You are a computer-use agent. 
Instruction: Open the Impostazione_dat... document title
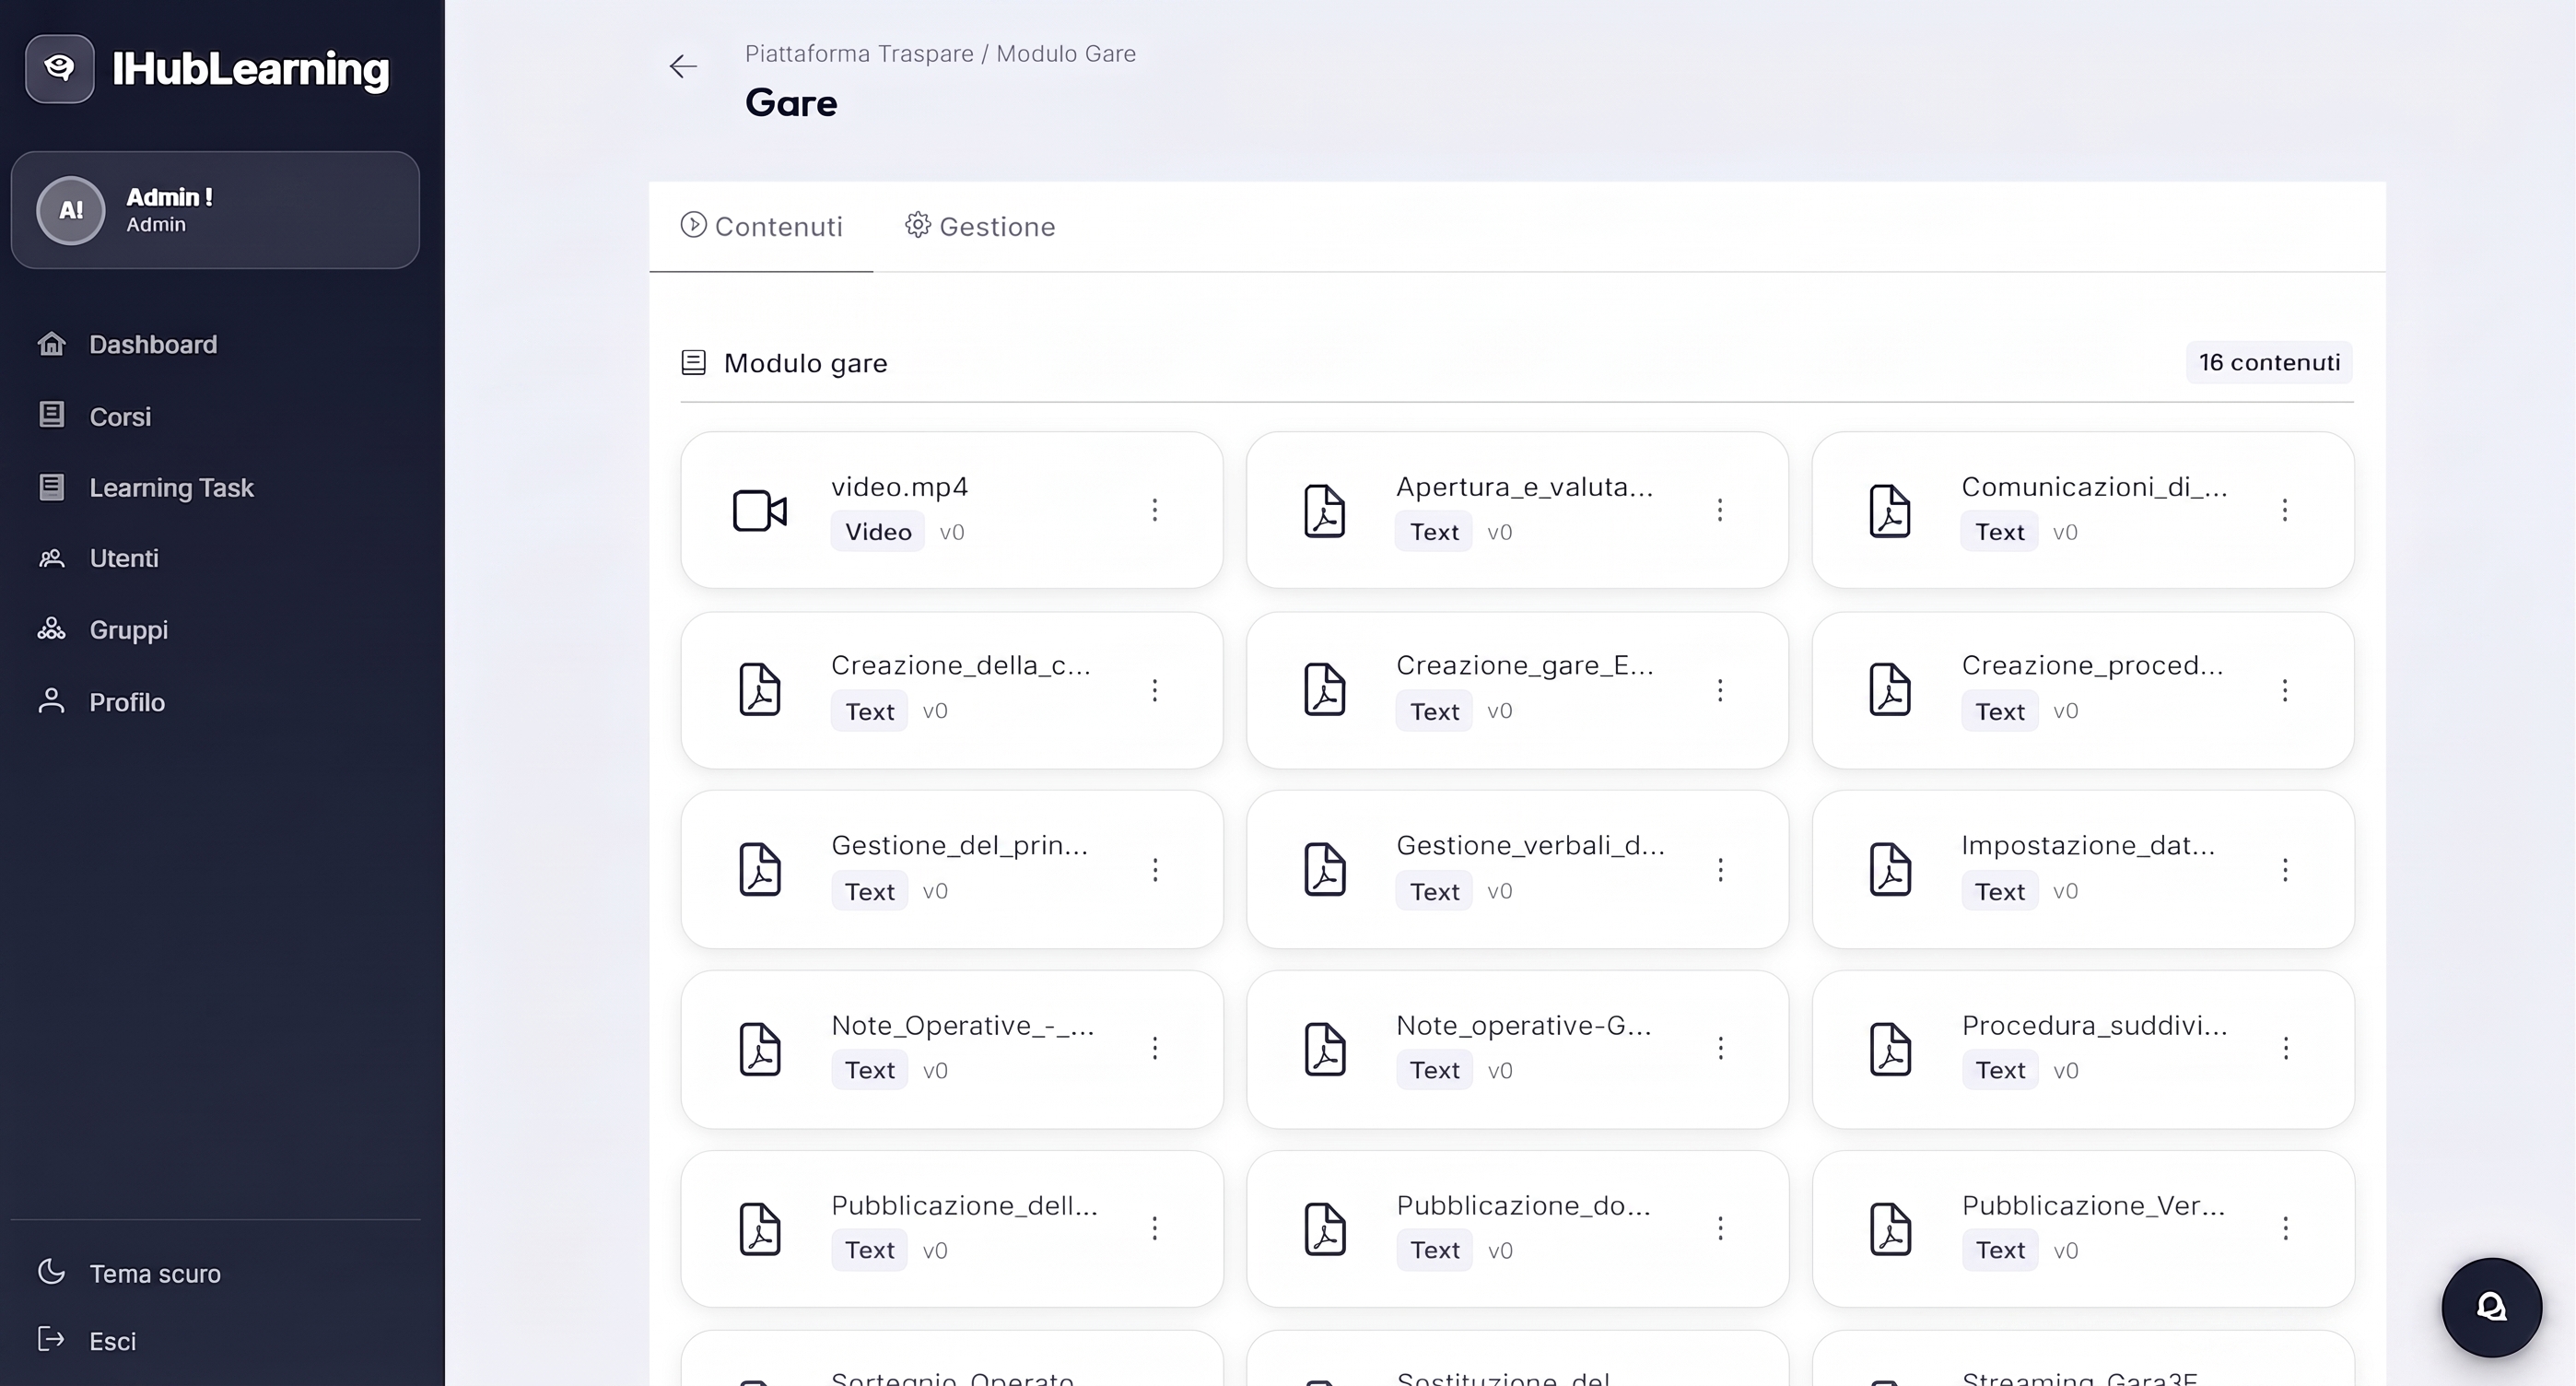coord(2088,846)
